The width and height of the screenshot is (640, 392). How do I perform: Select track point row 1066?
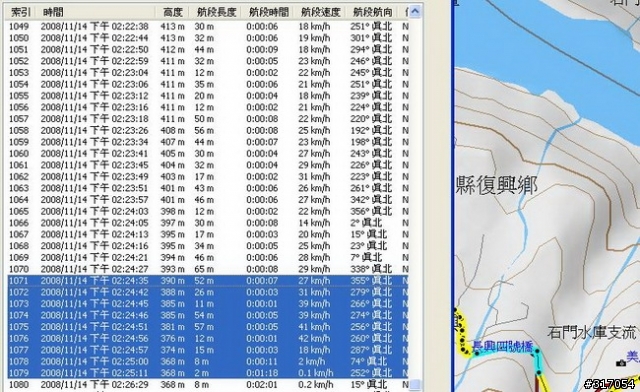pyautogui.click(x=208, y=223)
